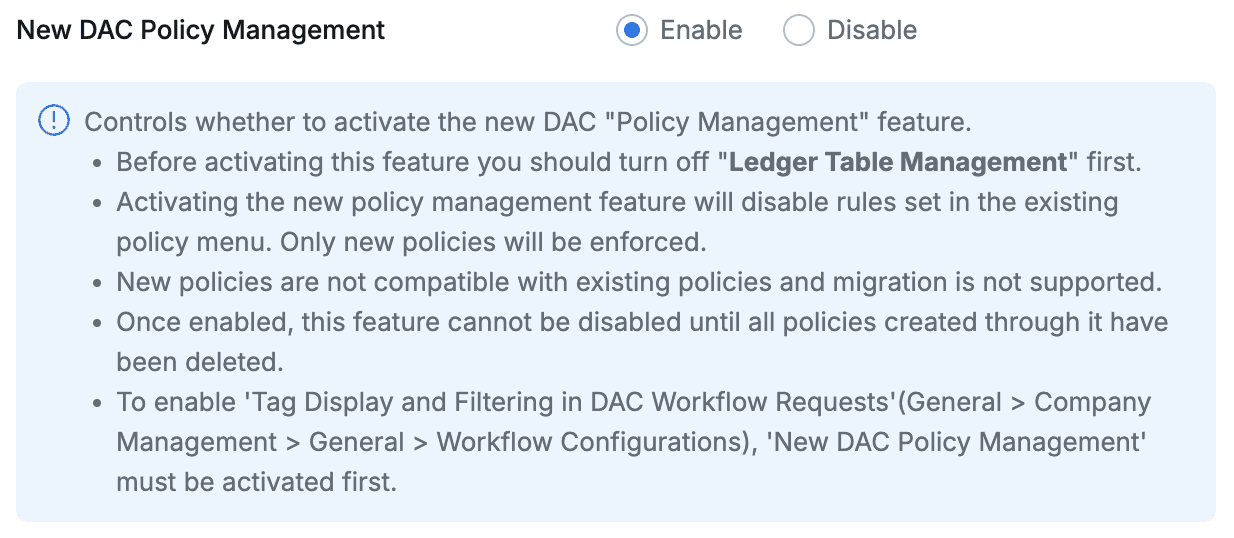Click the bullet starting "Once enabled, this feature"
This screenshot has height=538, width=1234.
(x=642, y=322)
